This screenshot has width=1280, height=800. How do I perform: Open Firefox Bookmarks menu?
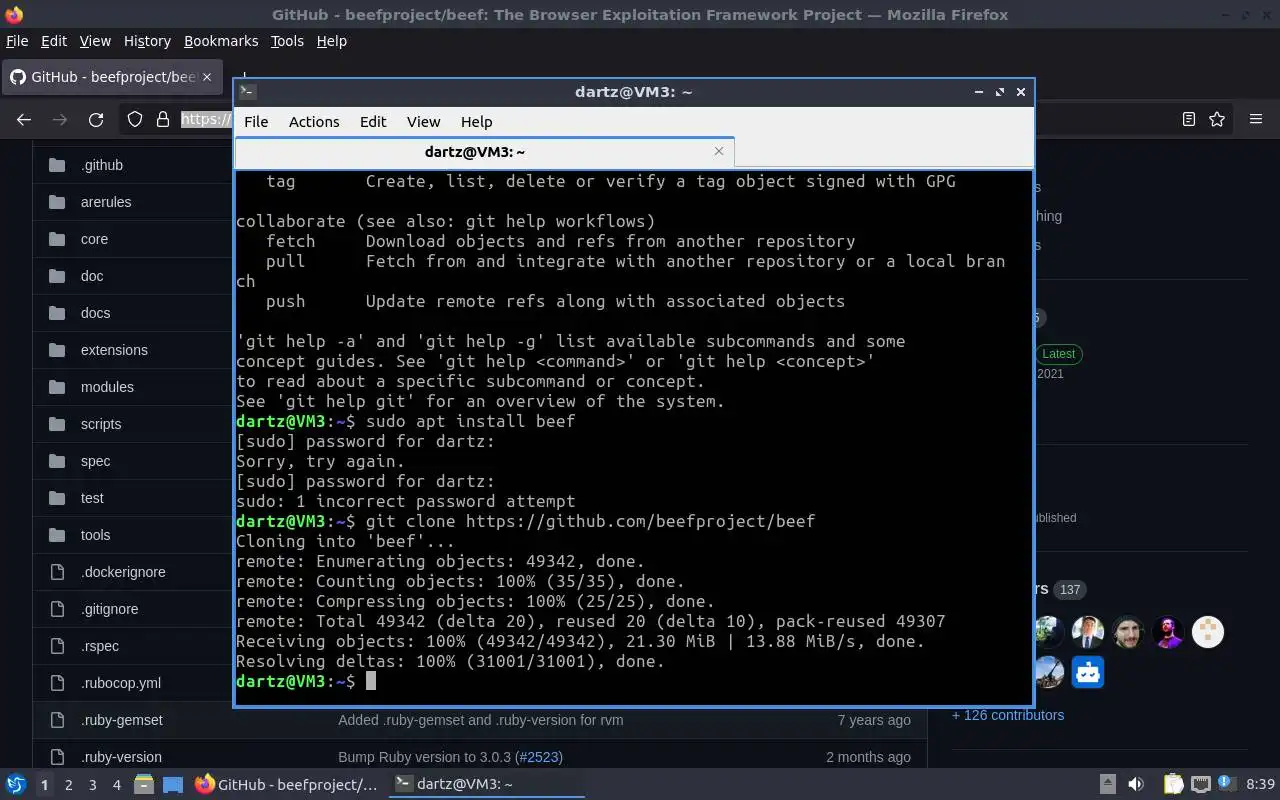point(221,41)
